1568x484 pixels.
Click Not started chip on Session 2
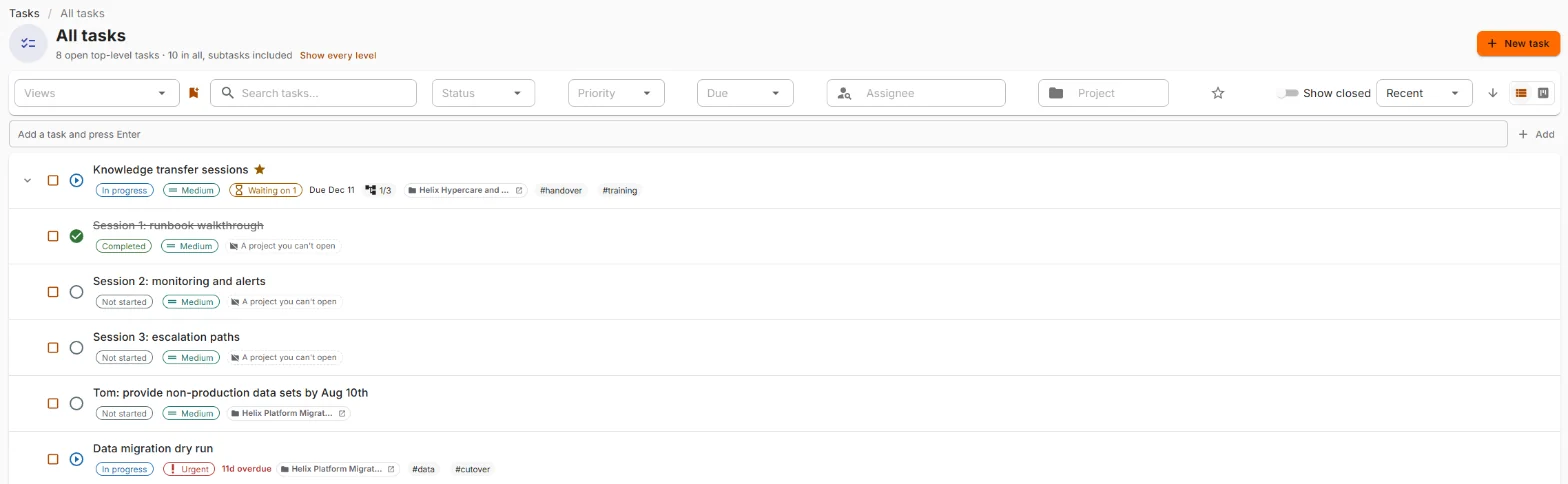click(125, 302)
